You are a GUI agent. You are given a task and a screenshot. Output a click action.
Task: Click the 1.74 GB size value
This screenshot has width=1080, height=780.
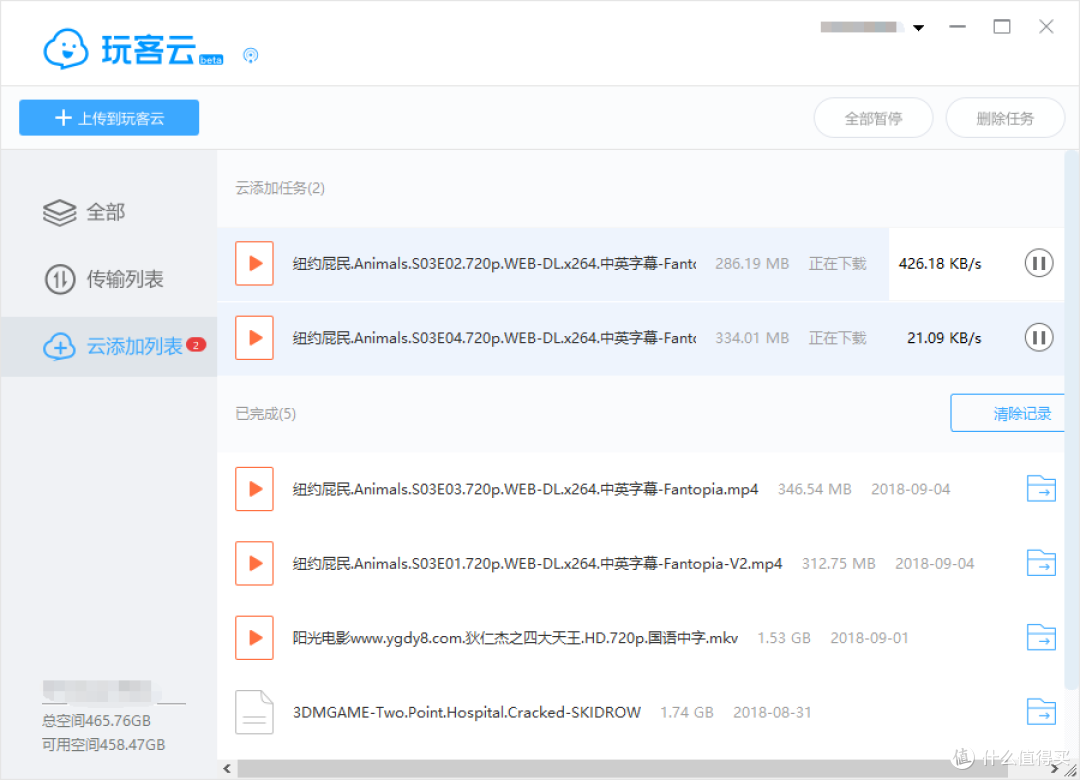[687, 712]
